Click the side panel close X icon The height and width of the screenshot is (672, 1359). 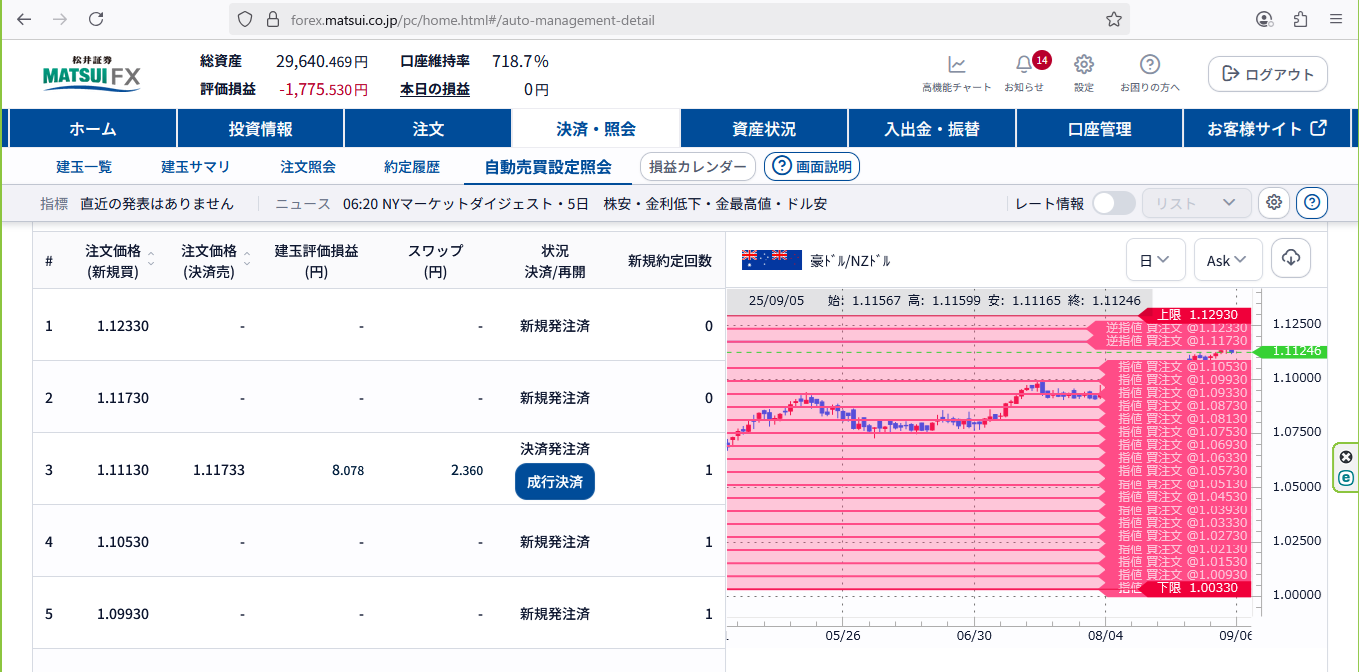(x=1345, y=457)
